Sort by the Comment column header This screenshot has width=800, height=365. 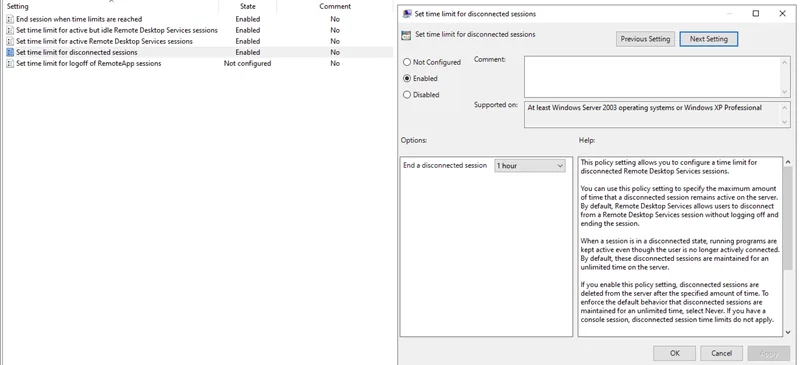coord(335,7)
